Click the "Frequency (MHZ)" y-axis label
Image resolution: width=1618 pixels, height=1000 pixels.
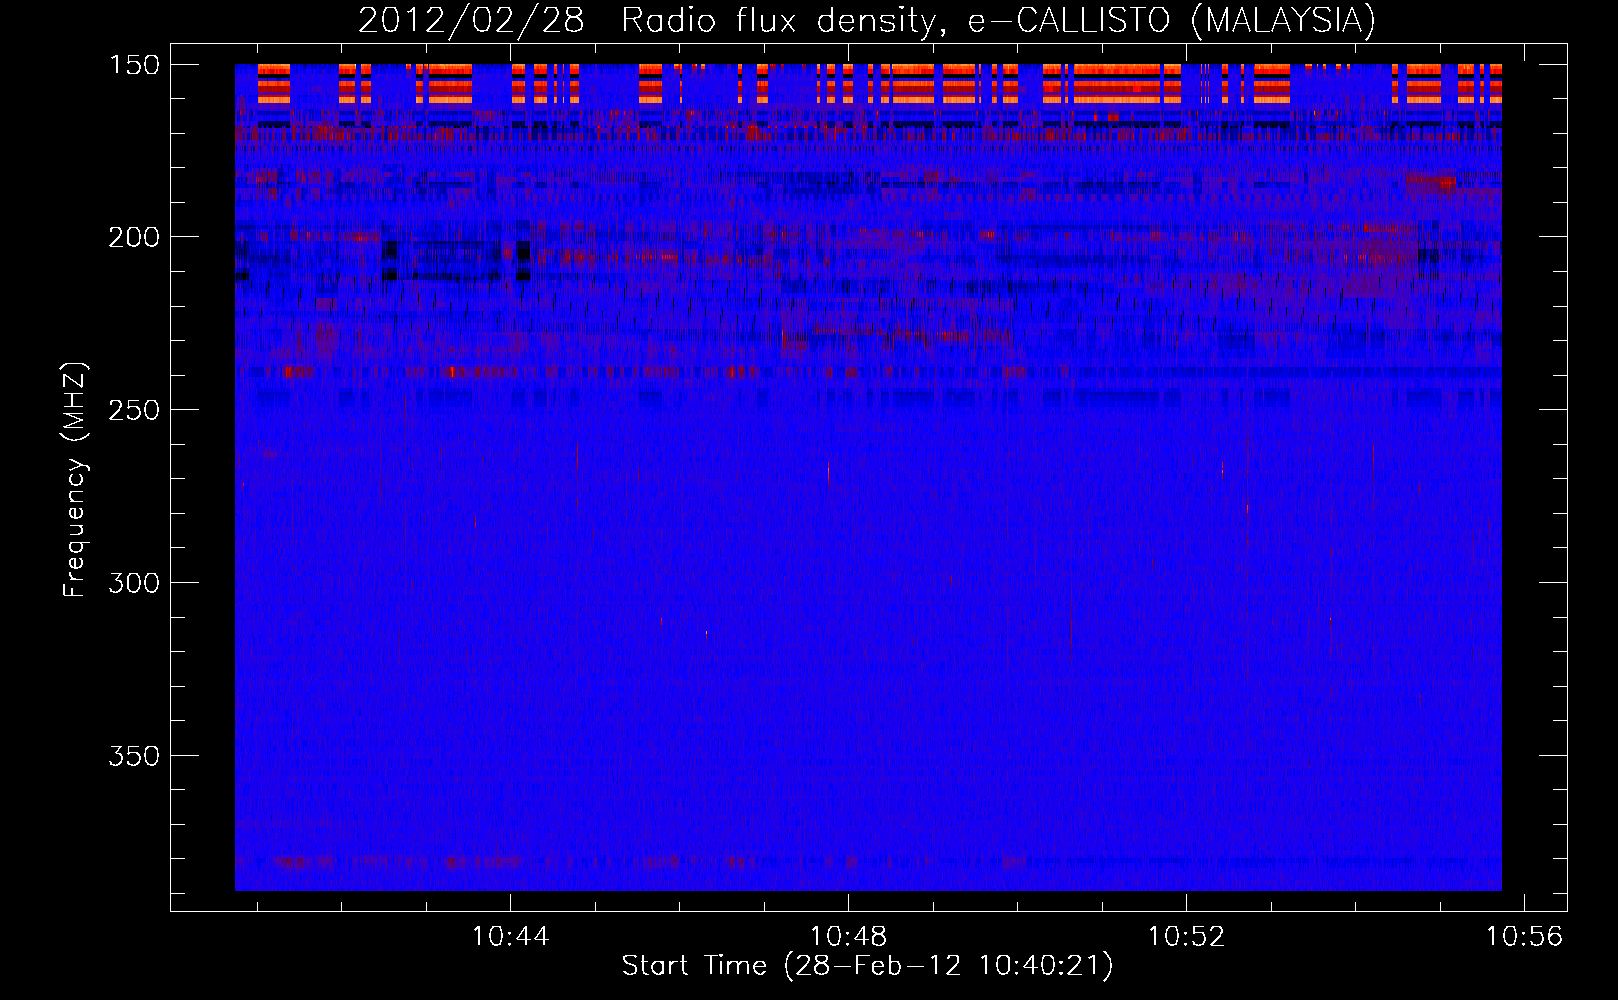click(75, 479)
